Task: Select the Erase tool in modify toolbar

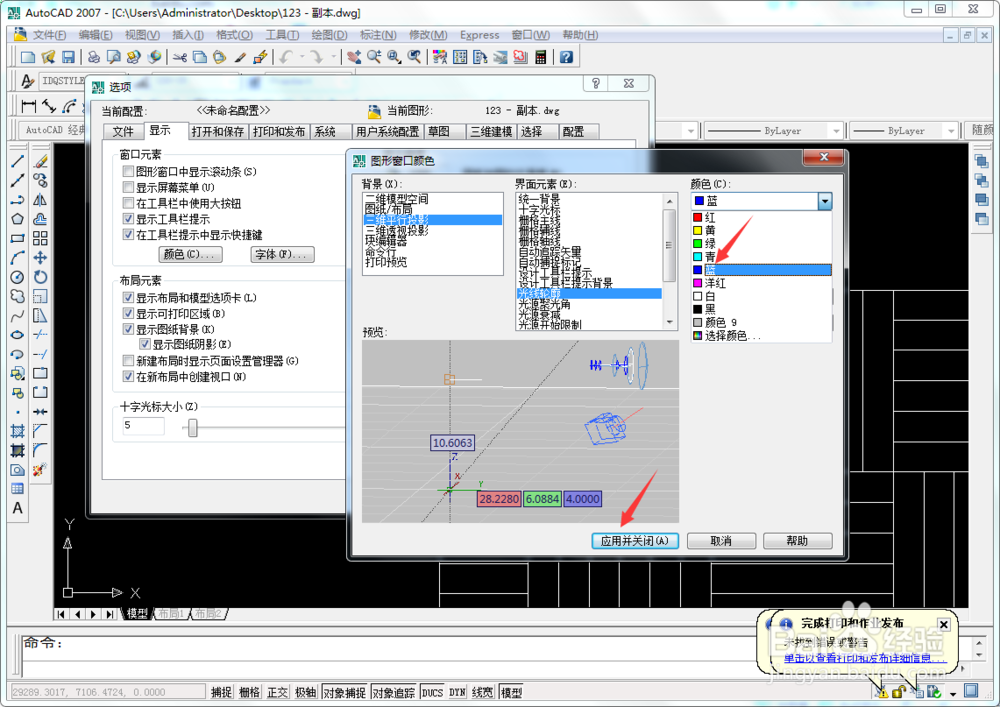Action: (40, 162)
